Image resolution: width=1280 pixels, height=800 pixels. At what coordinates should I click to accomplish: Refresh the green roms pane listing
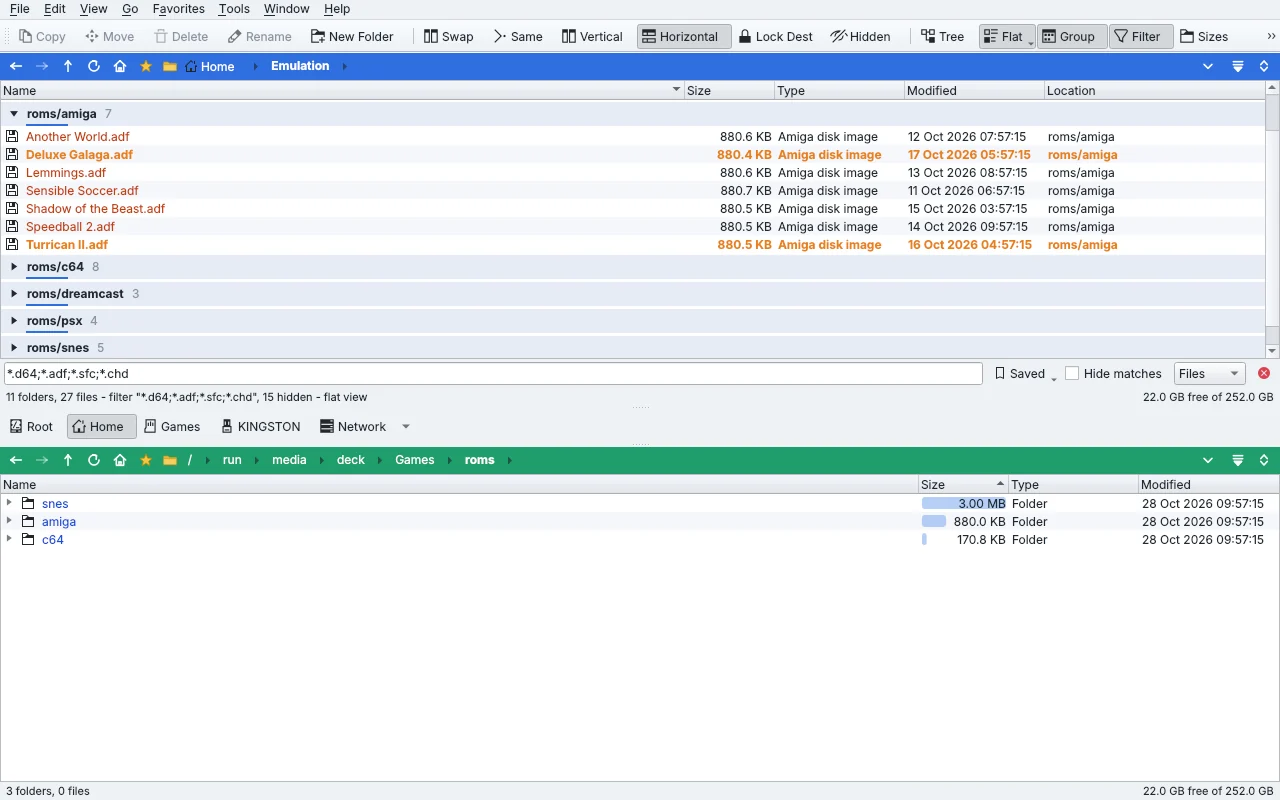tap(94, 460)
